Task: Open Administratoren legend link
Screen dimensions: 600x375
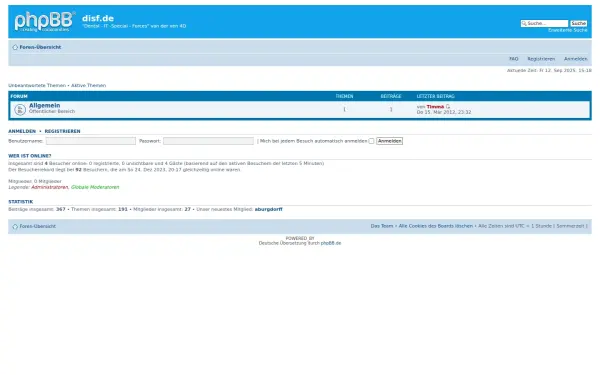Action: pyautogui.click(x=50, y=188)
